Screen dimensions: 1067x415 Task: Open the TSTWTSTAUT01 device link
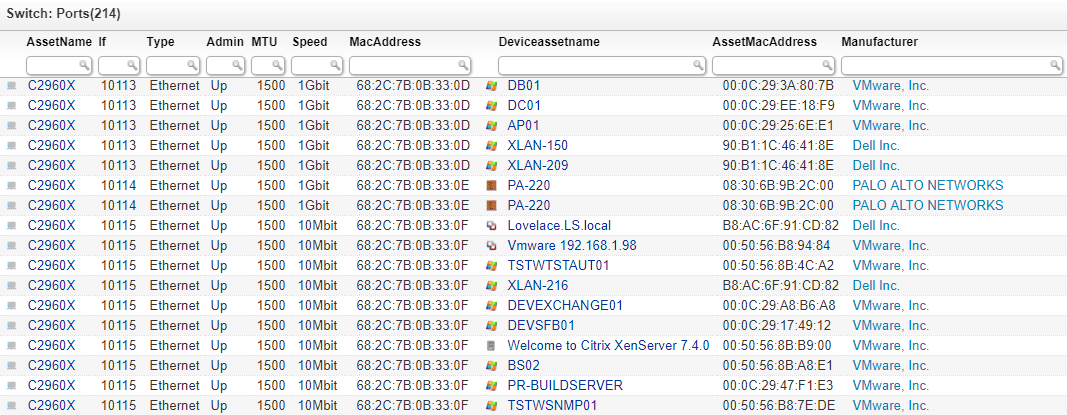pos(559,265)
